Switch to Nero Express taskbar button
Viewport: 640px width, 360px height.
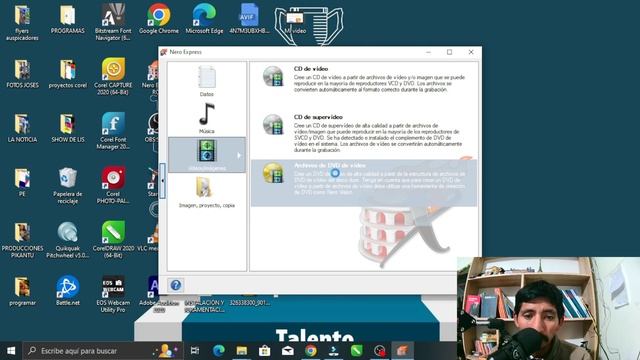click(402, 351)
